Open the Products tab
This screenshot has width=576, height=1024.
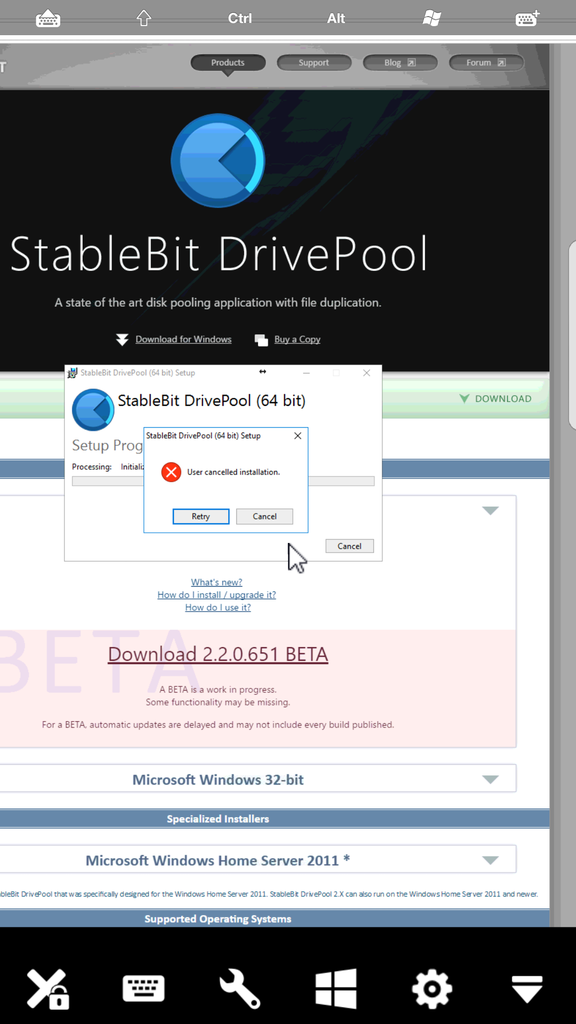(x=228, y=63)
